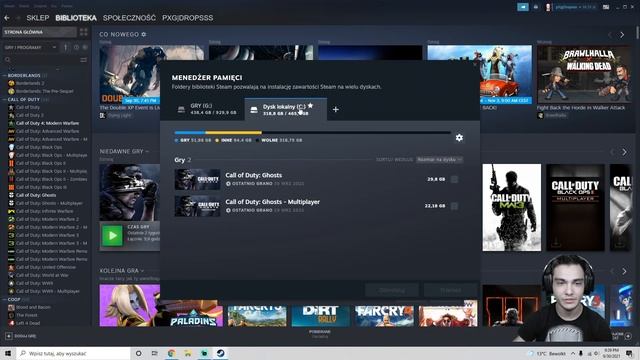
Task: Open Windows notification center icon
Action: tap(630, 353)
